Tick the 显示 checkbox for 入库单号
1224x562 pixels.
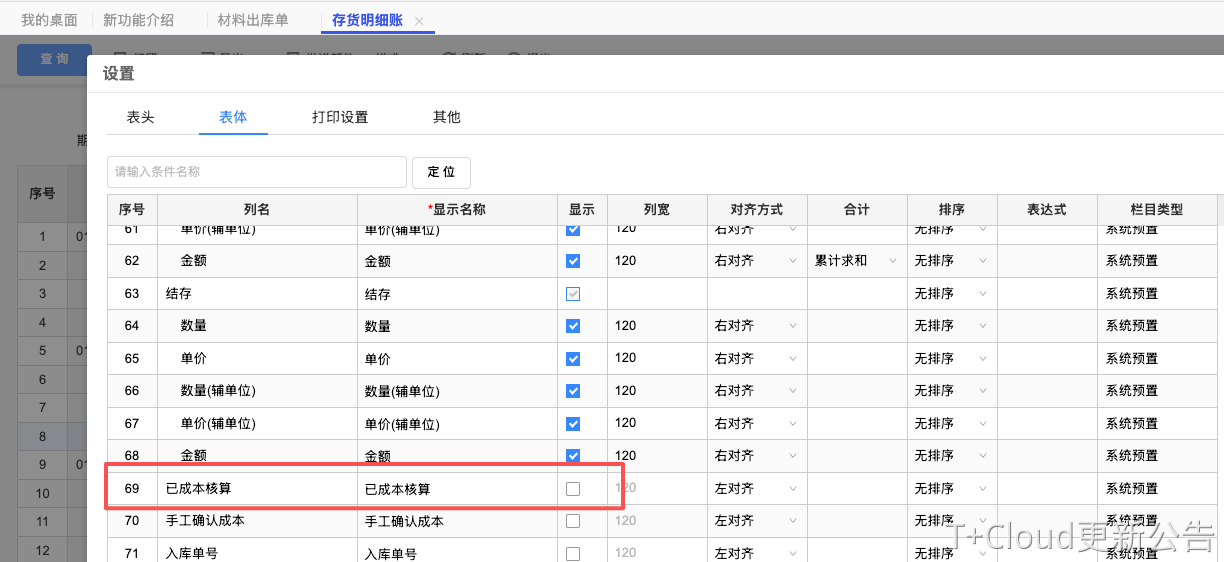573,554
